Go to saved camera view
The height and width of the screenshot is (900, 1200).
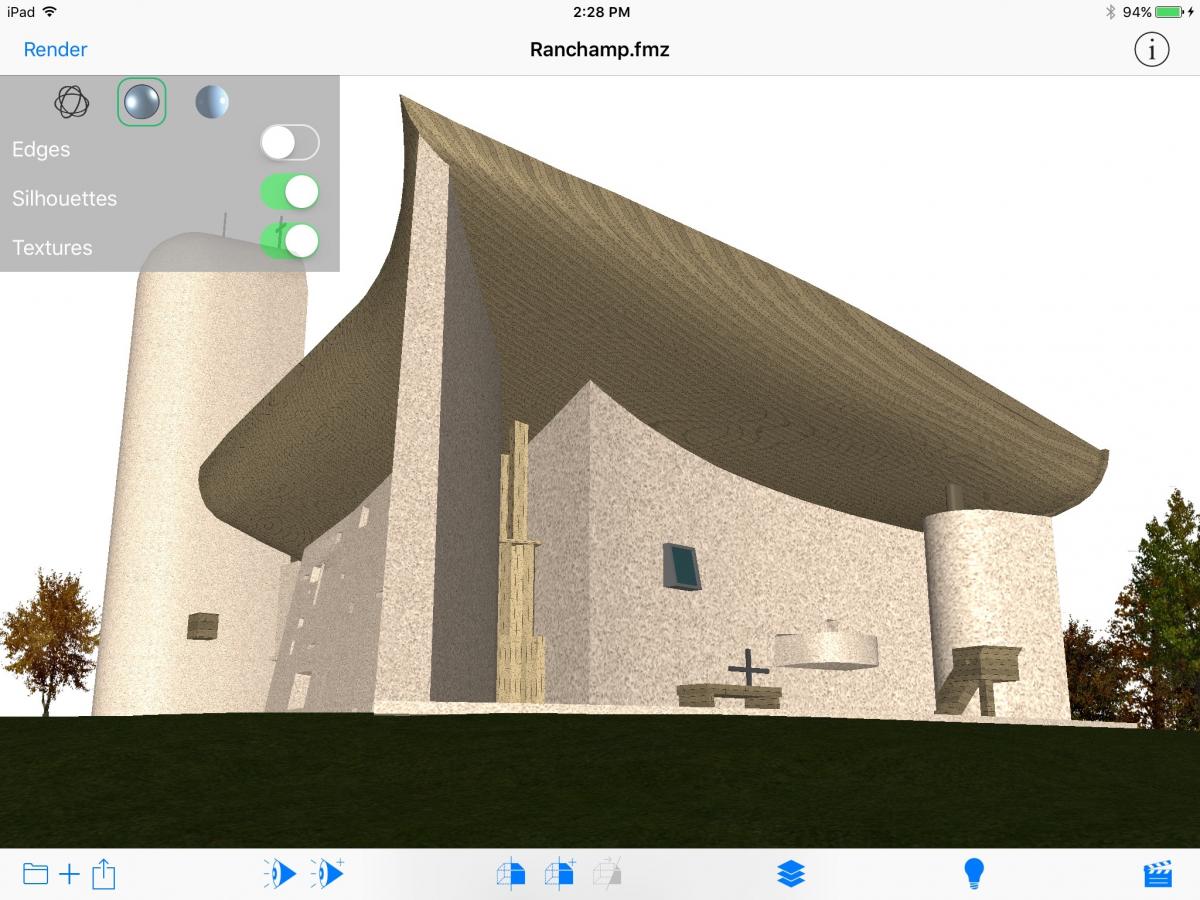point(280,874)
